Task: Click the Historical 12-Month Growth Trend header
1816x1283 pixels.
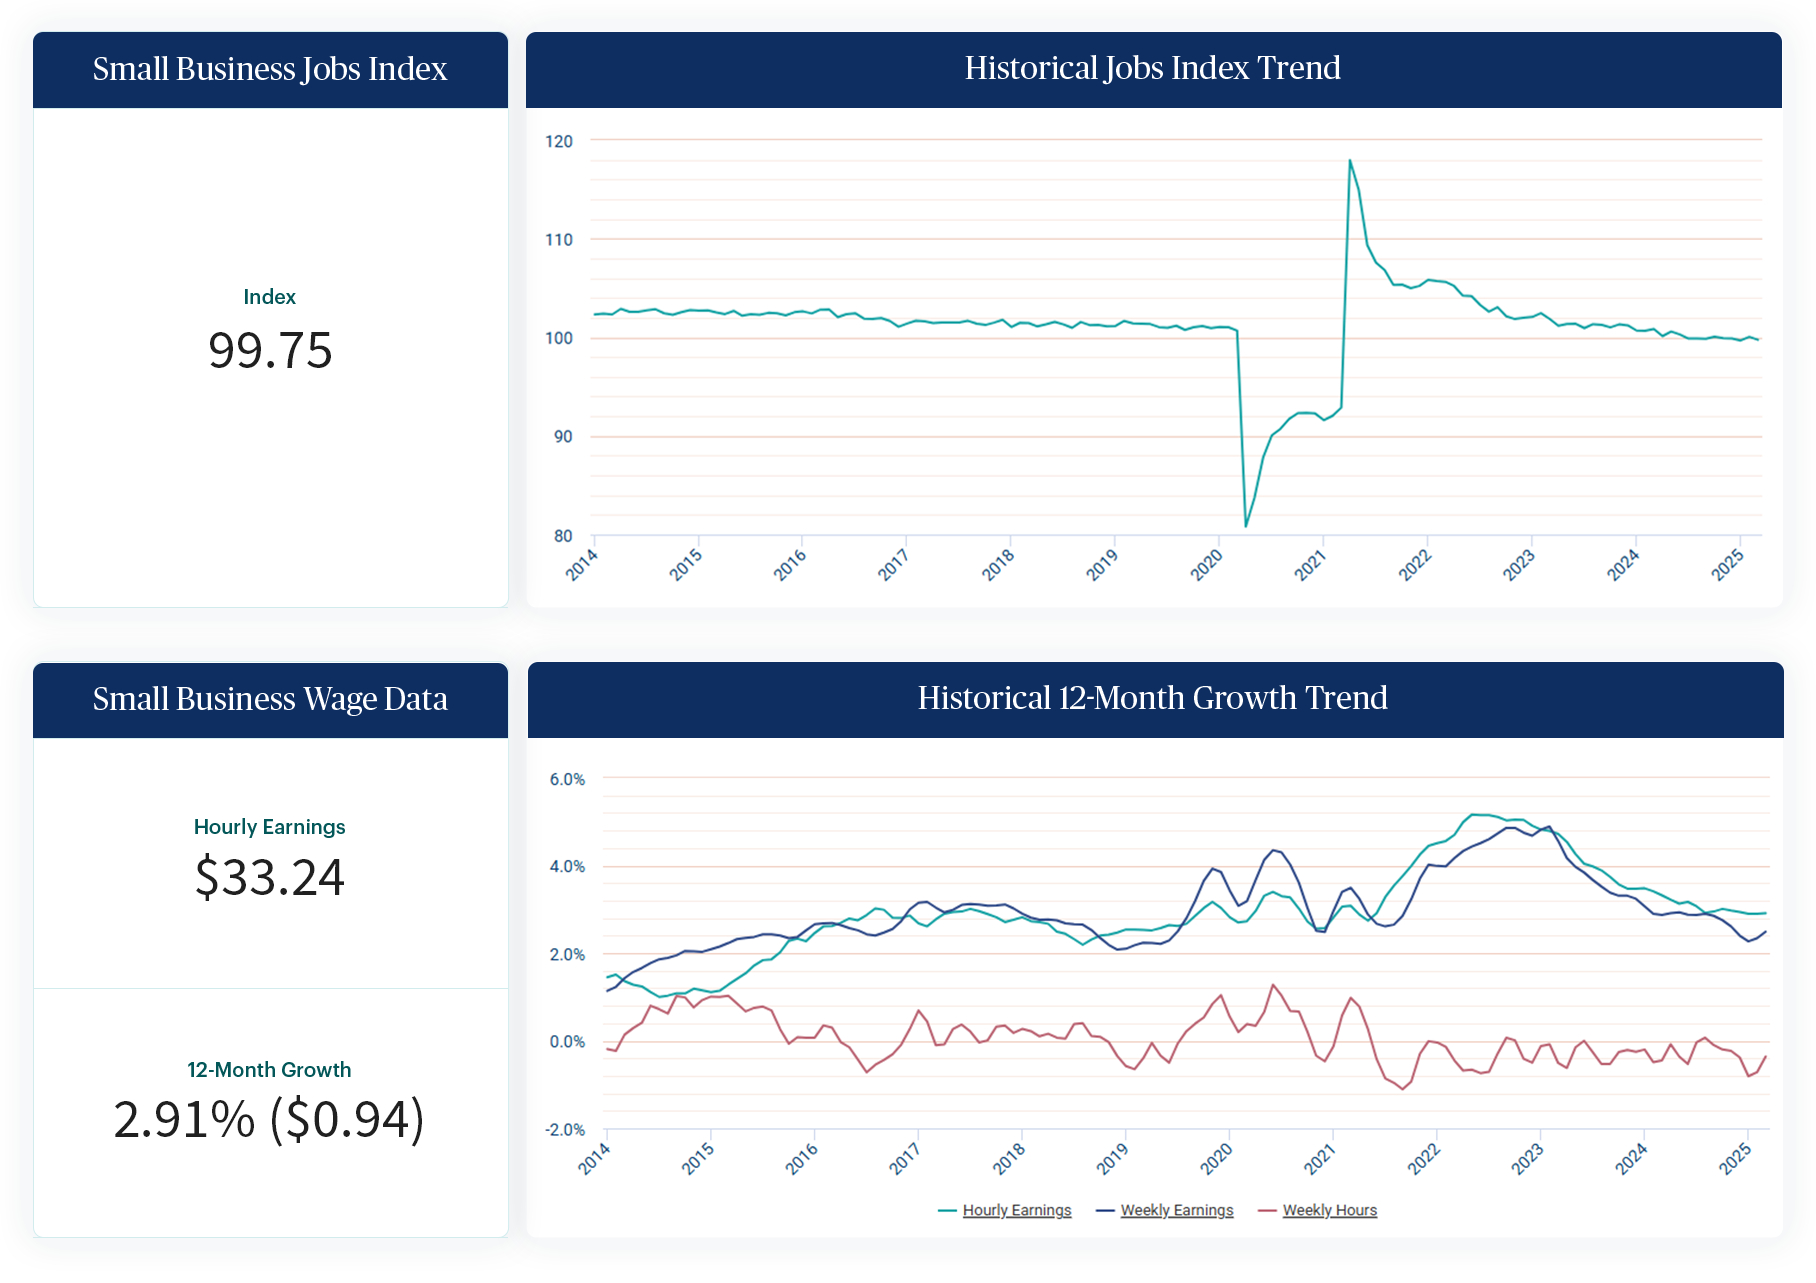Action: coord(1152,698)
